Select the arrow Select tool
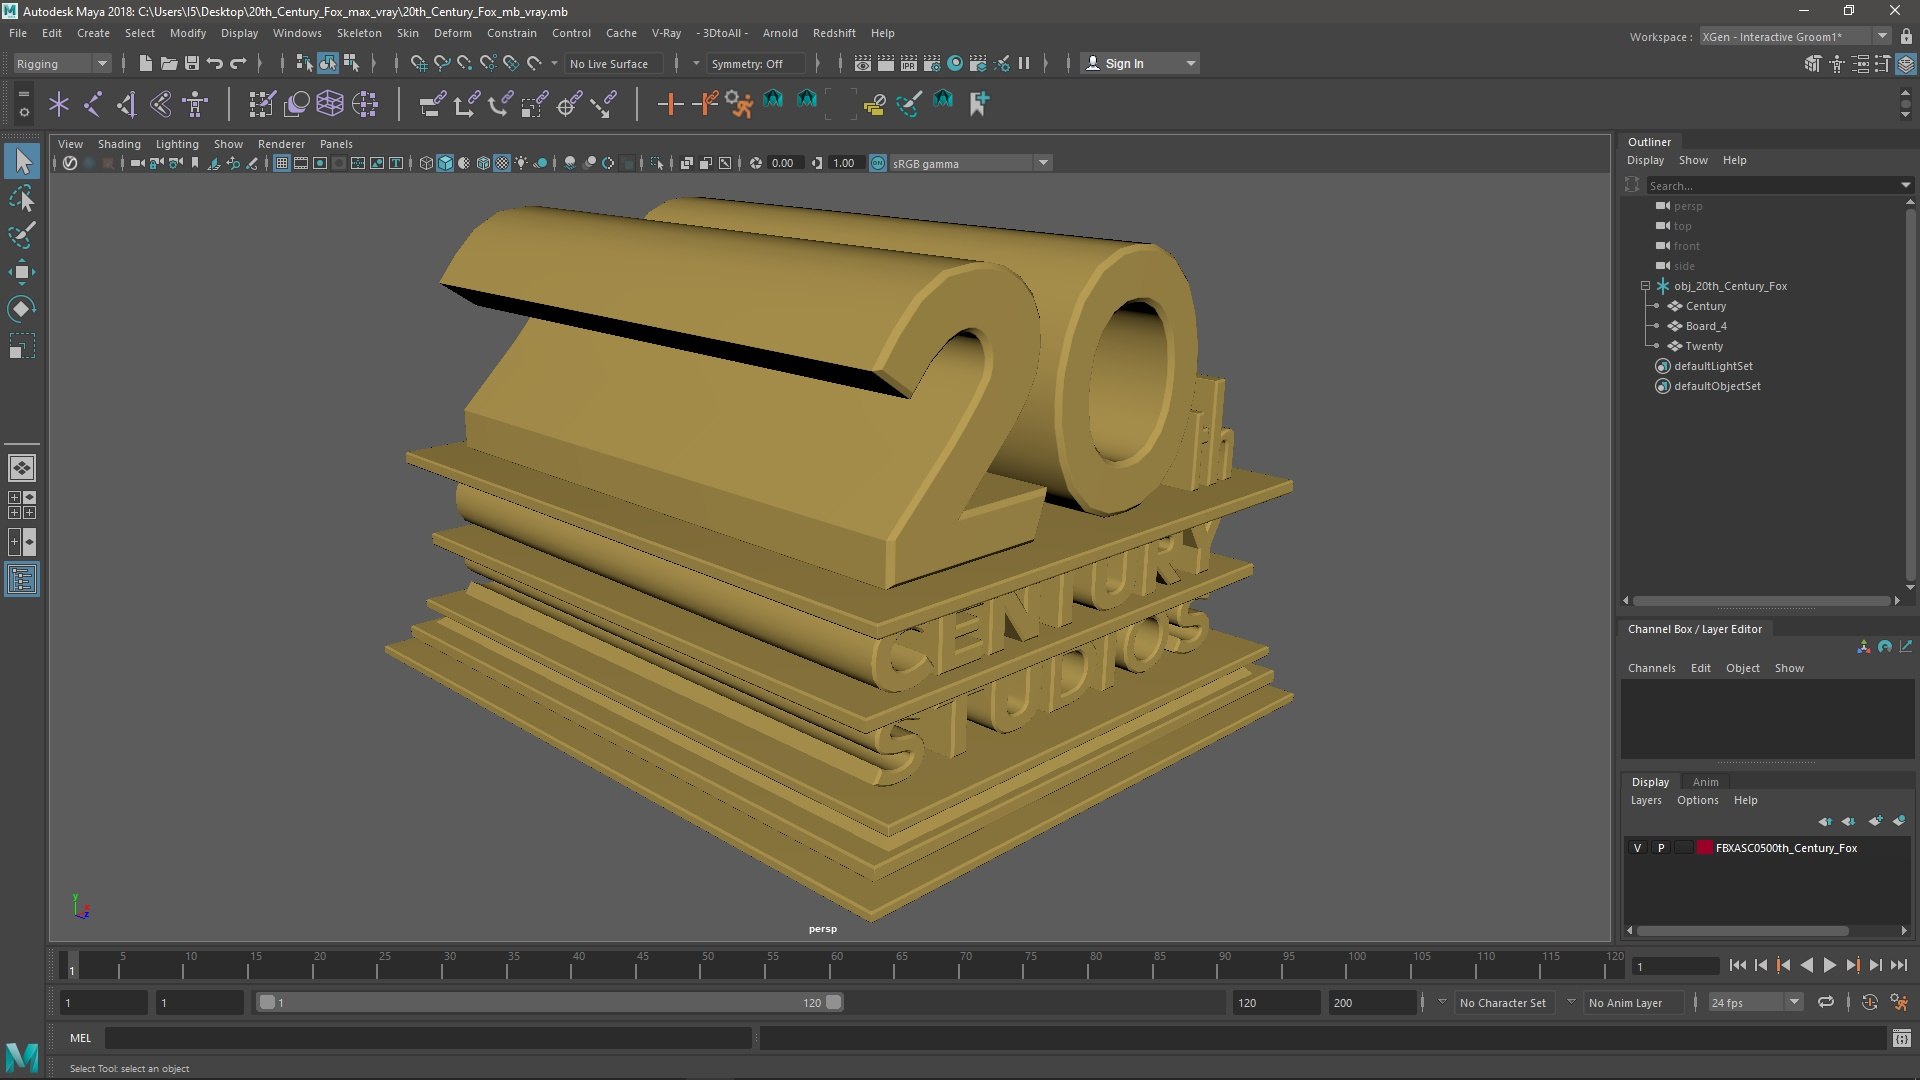The image size is (1920, 1080). click(x=22, y=161)
